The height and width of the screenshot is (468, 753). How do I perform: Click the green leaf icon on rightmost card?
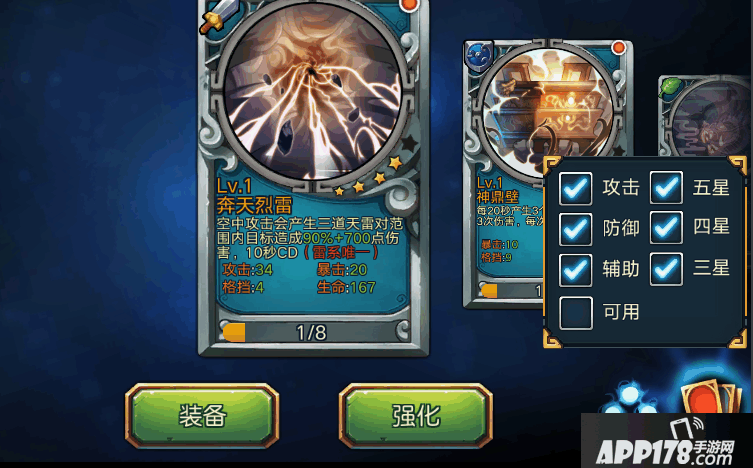click(672, 87)
